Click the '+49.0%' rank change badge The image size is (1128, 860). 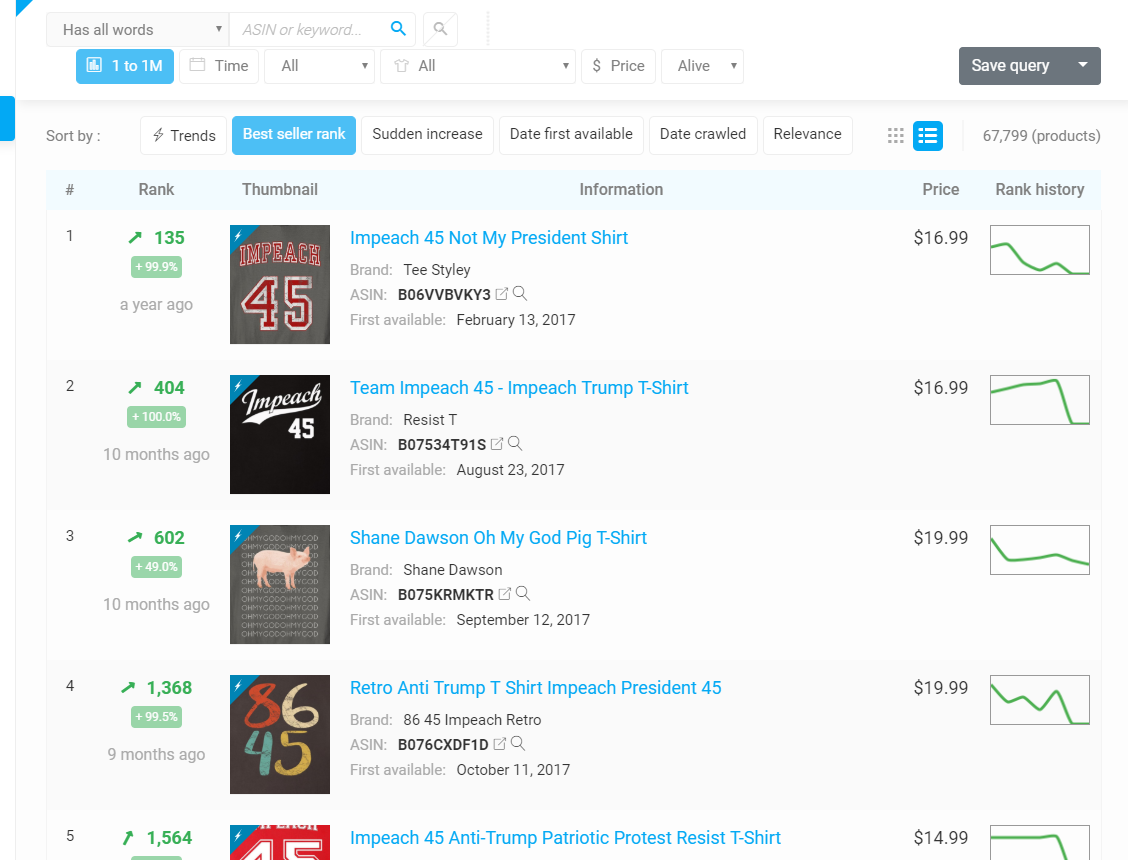[156, 567]
